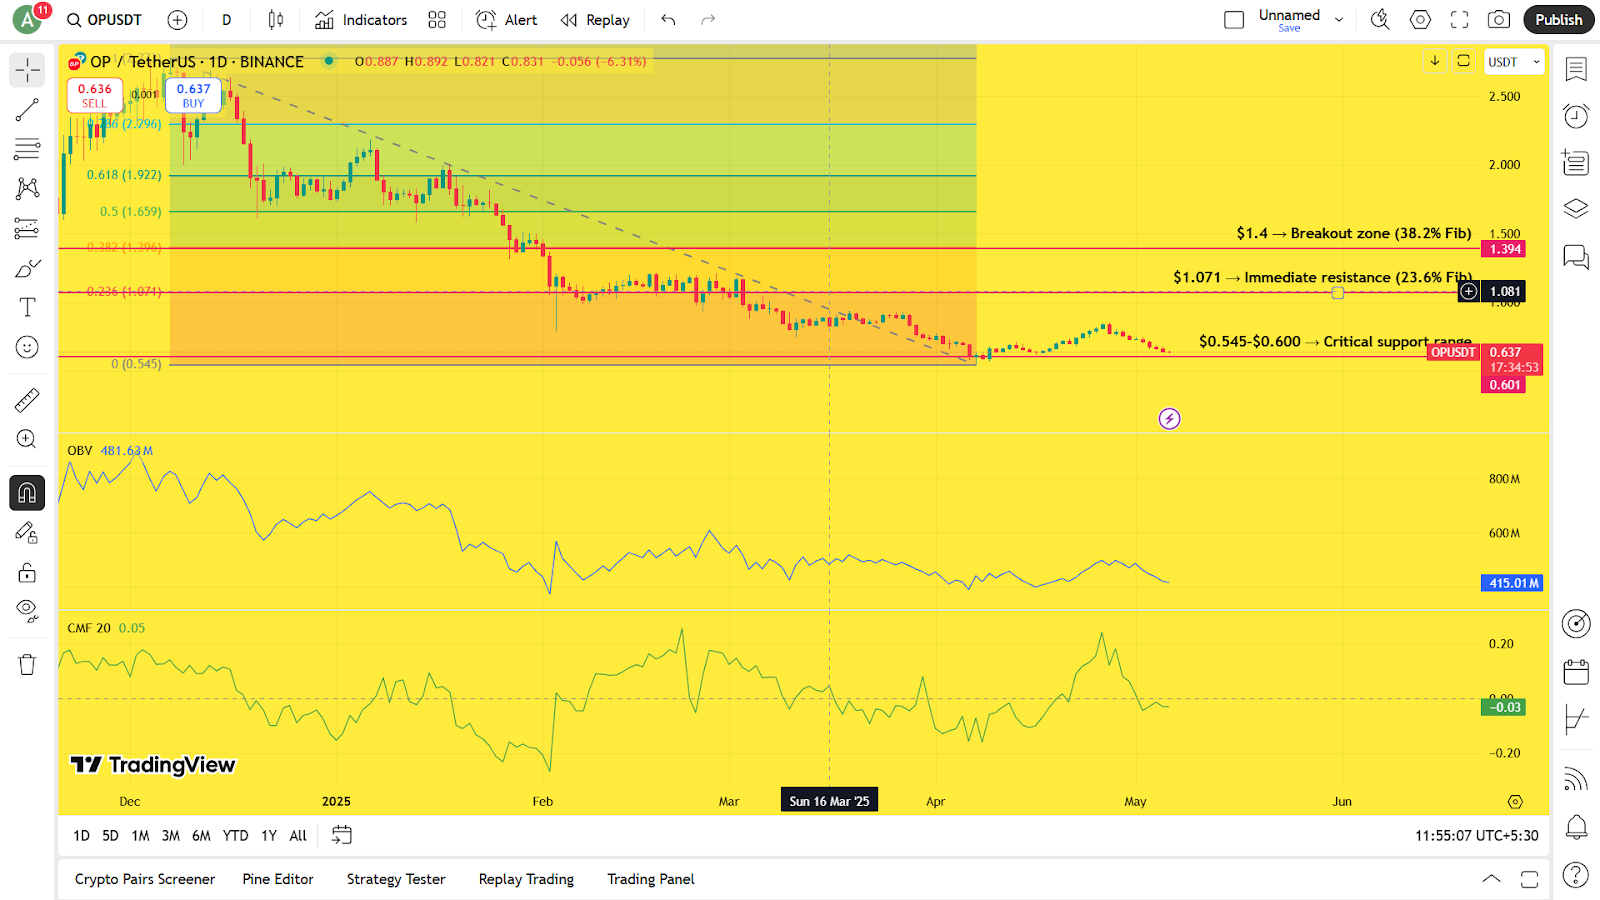Toggle Magnet mode on the left toolbar
Image resolution: width=1600 pixels, height=900 pixels.
(x=27, y=493)
